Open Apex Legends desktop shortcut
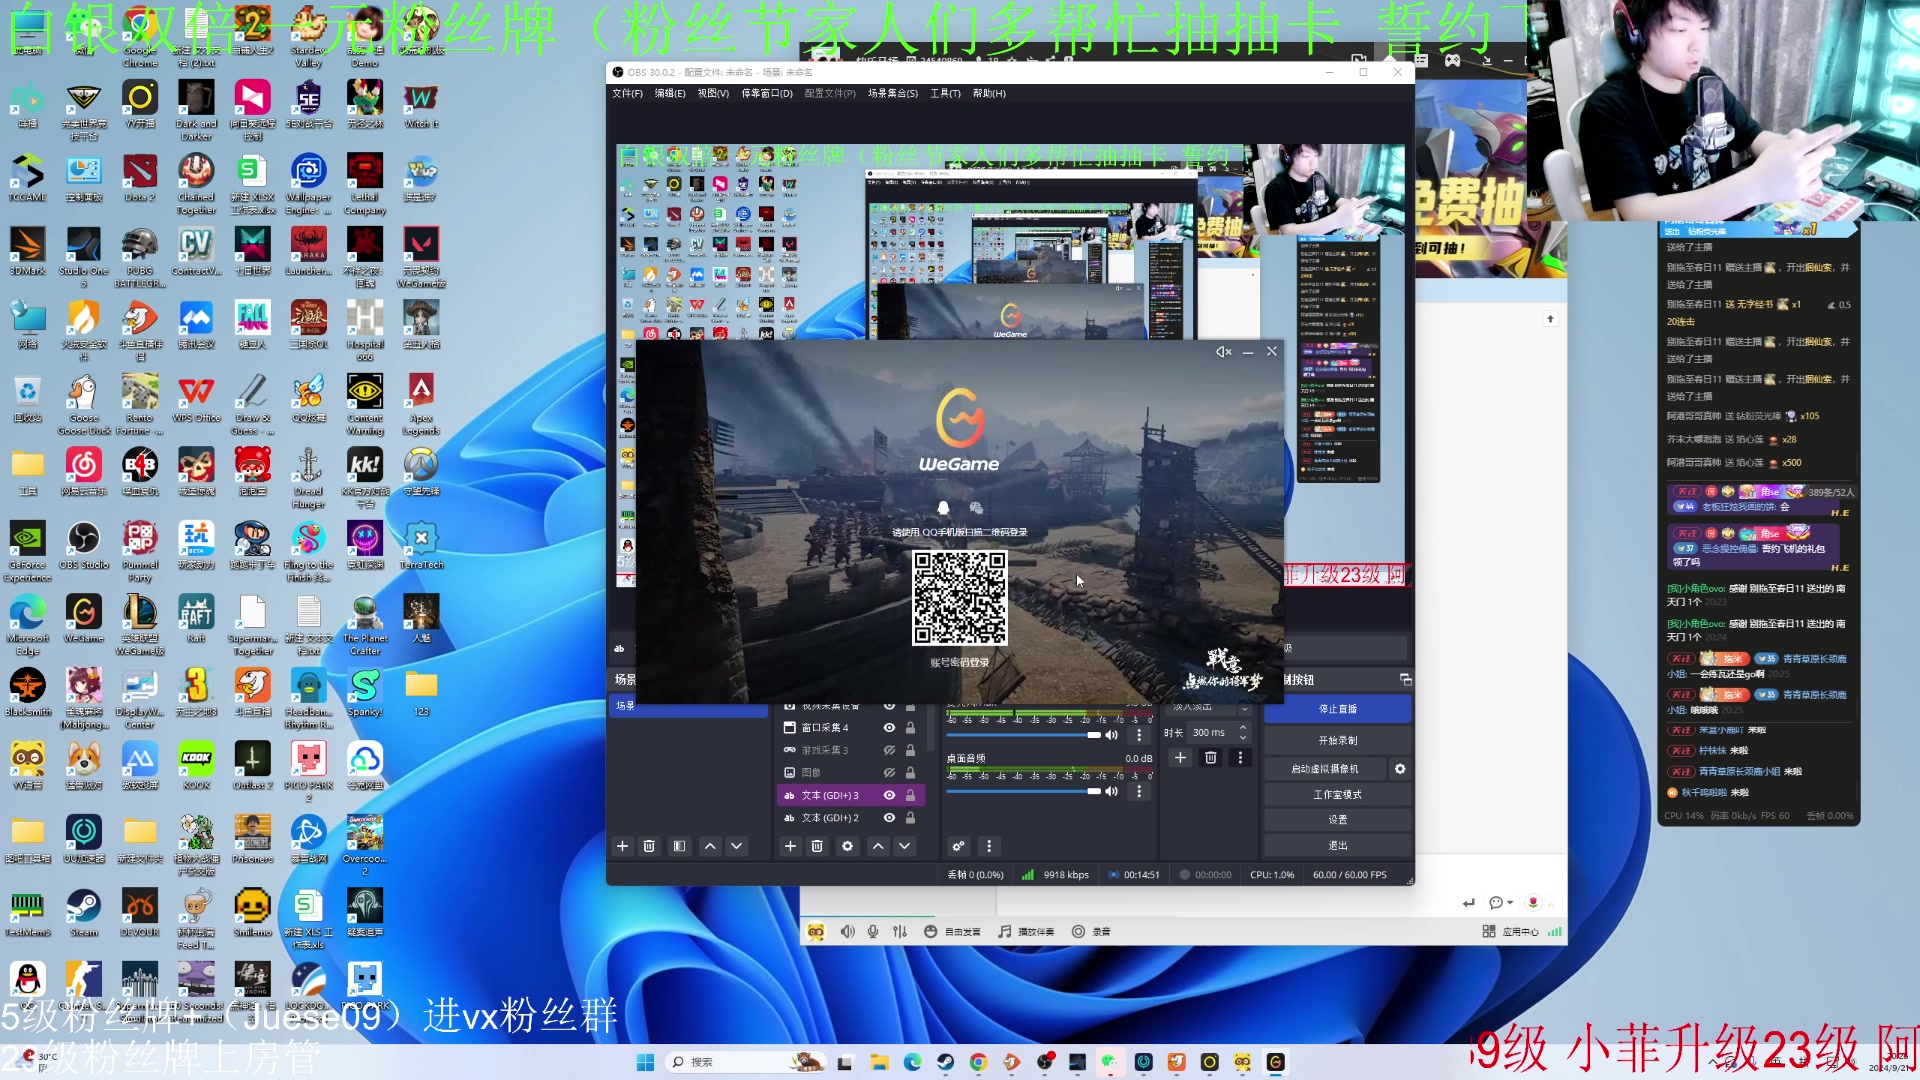The image size is (1920, 1080). (x=421, y=404)
